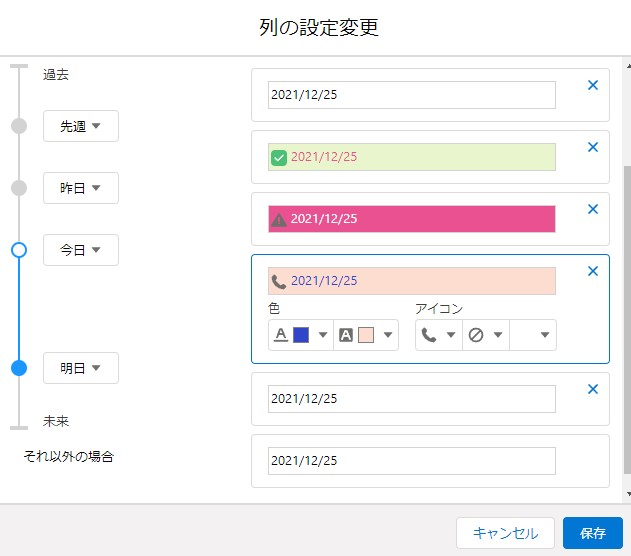Click the キャンセル button
The image size is (631, 556).
point(505,533)
